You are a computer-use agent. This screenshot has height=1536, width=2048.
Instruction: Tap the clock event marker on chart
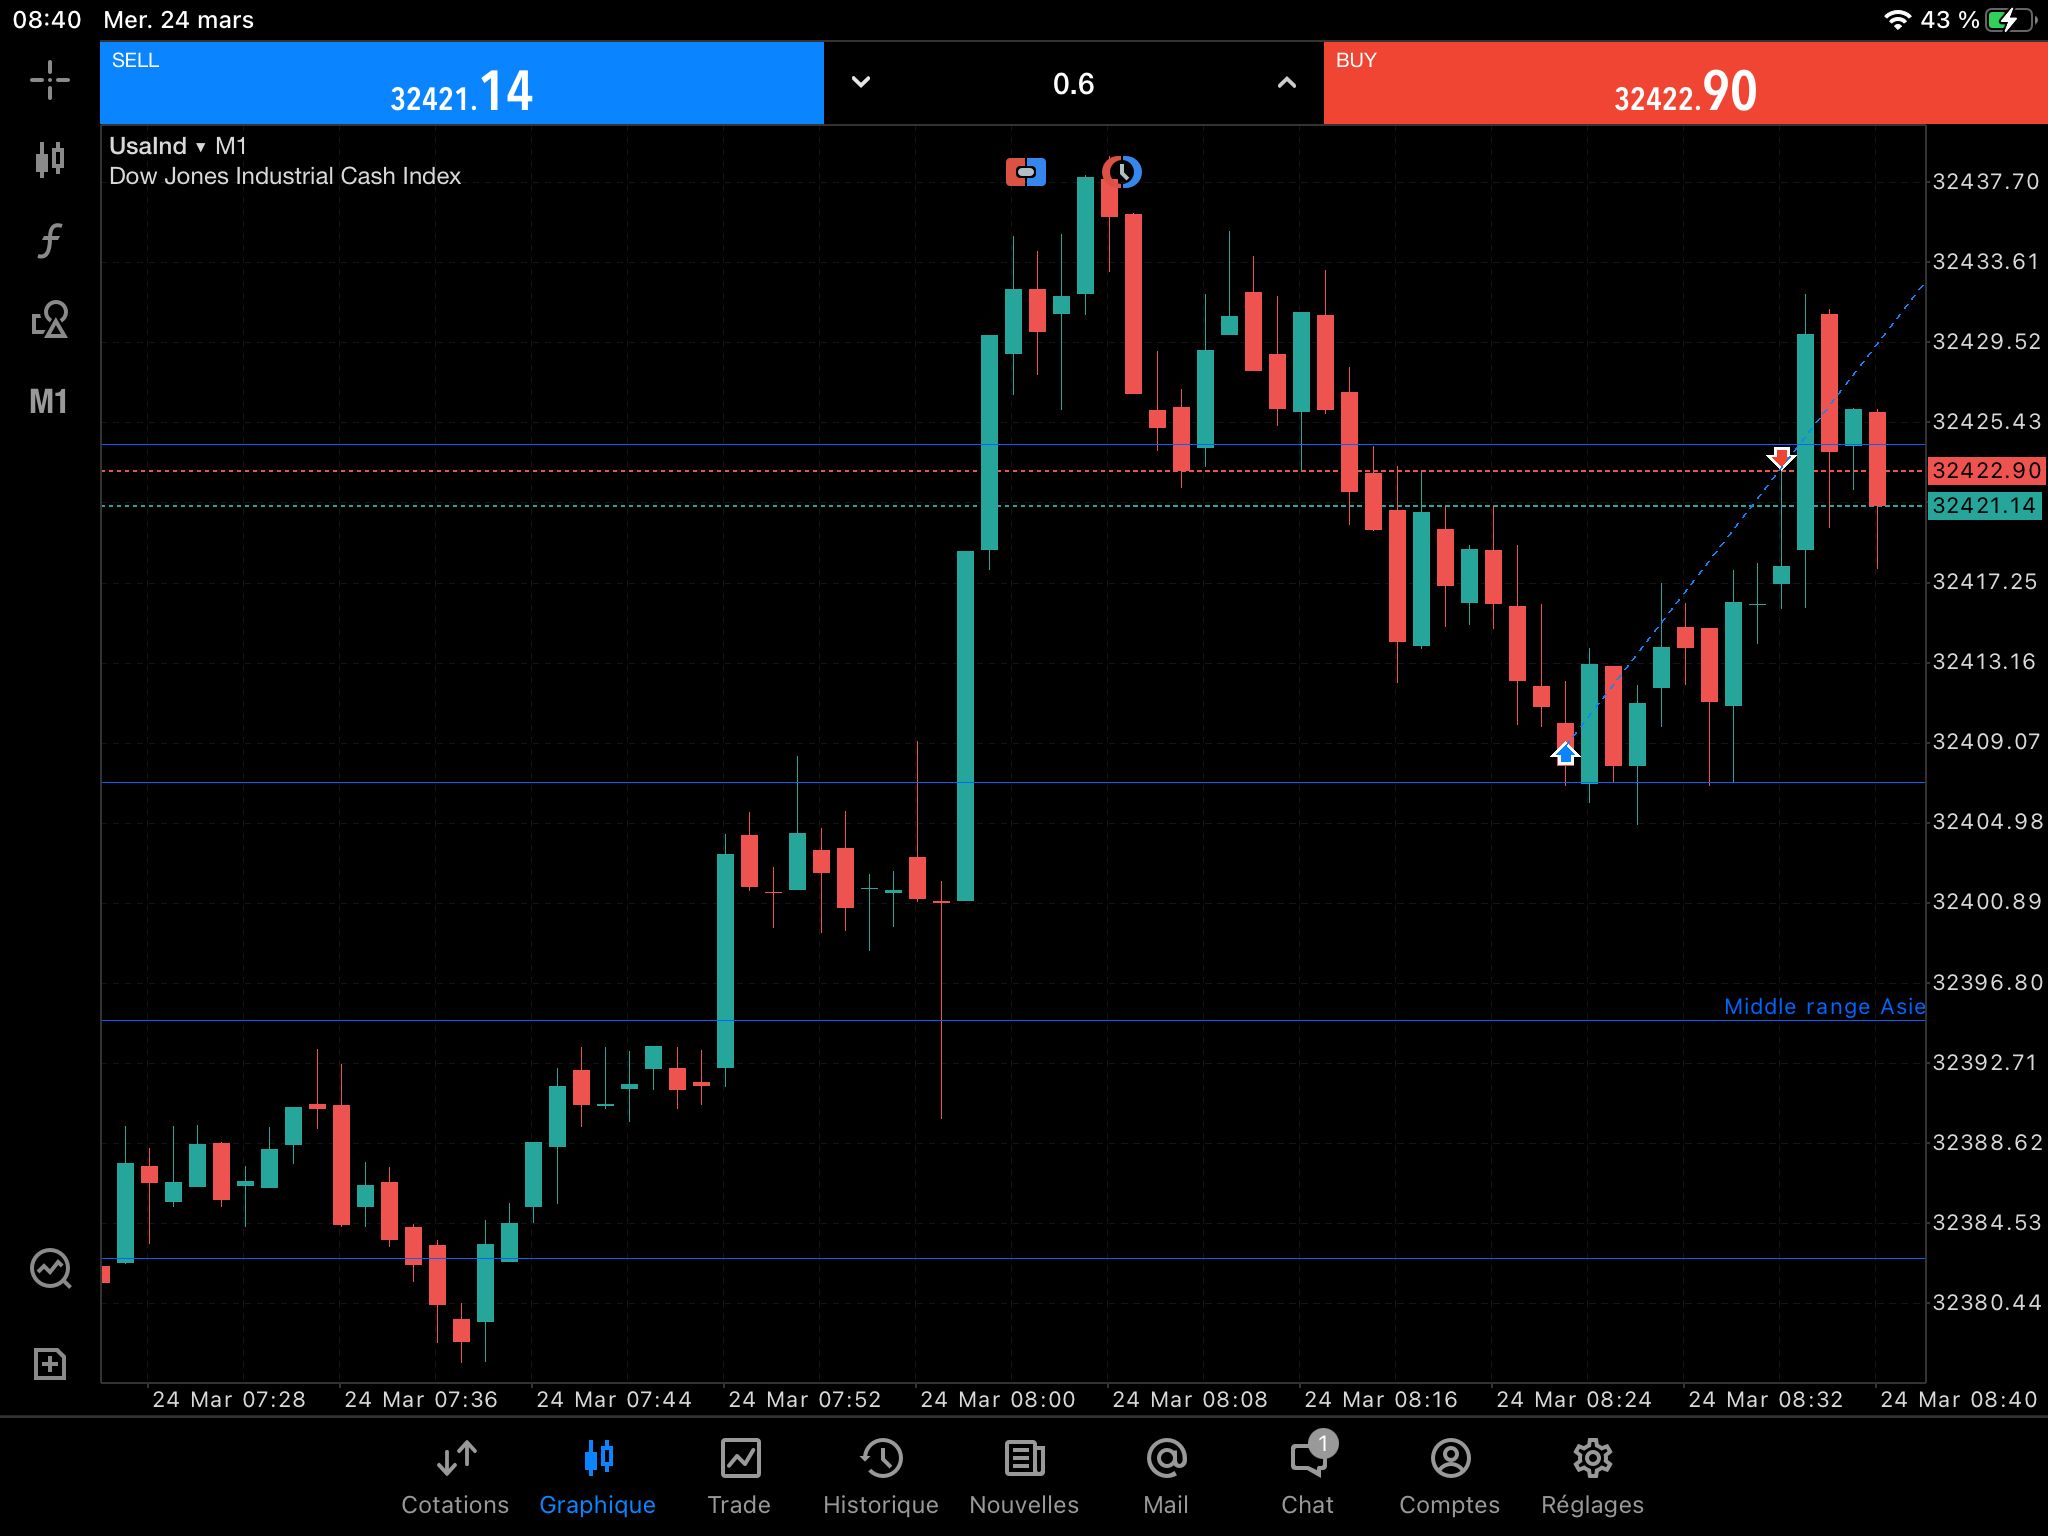coord(1122,172)
